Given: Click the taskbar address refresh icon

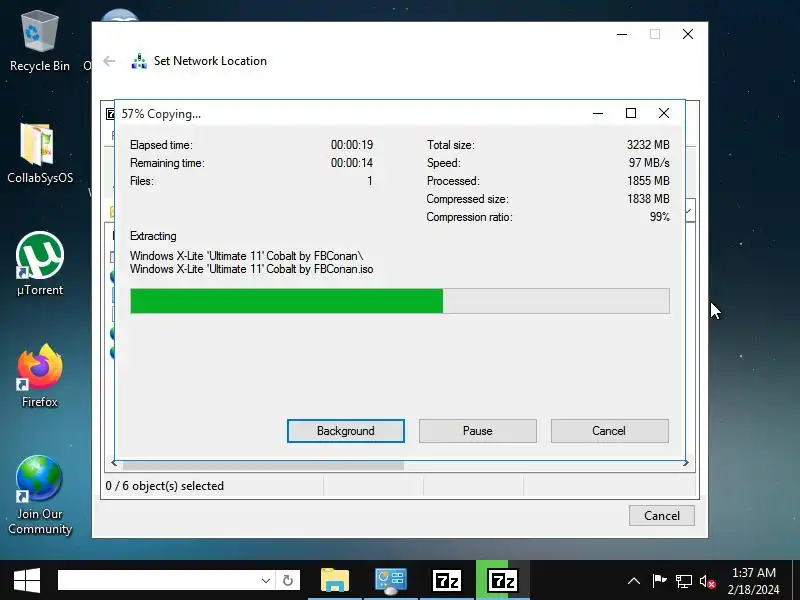Looking at the screenshot, I should point(288,580).
